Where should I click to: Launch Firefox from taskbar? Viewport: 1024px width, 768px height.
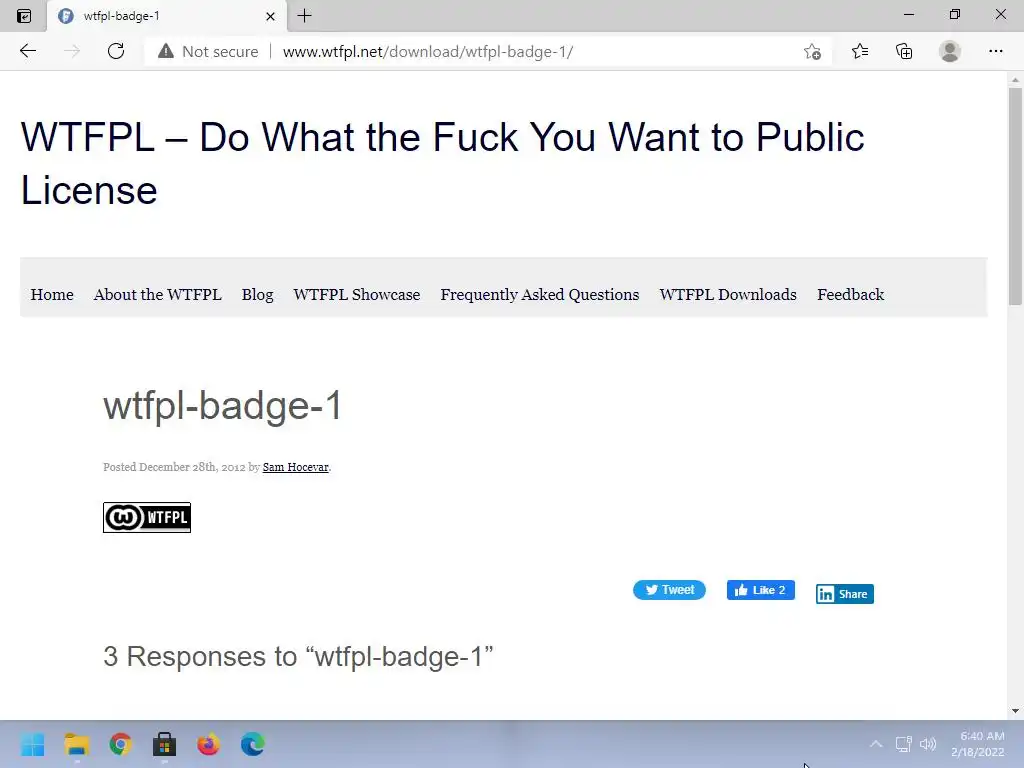pos(208,744)
